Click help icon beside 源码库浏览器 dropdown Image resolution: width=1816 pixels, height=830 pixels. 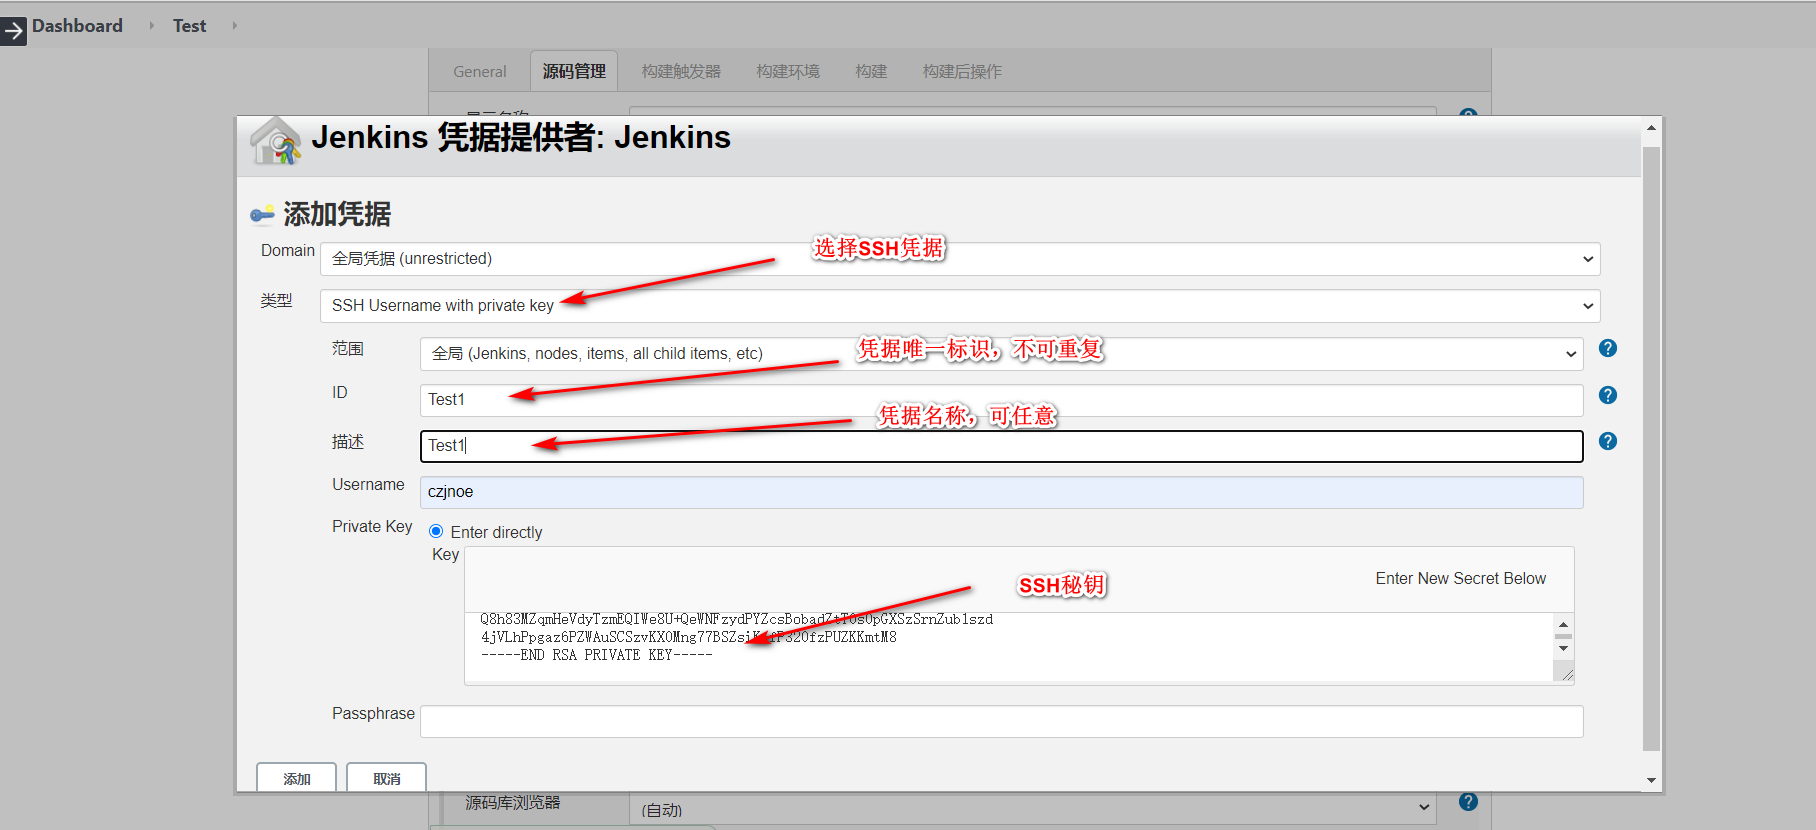tap(1468, 801)
